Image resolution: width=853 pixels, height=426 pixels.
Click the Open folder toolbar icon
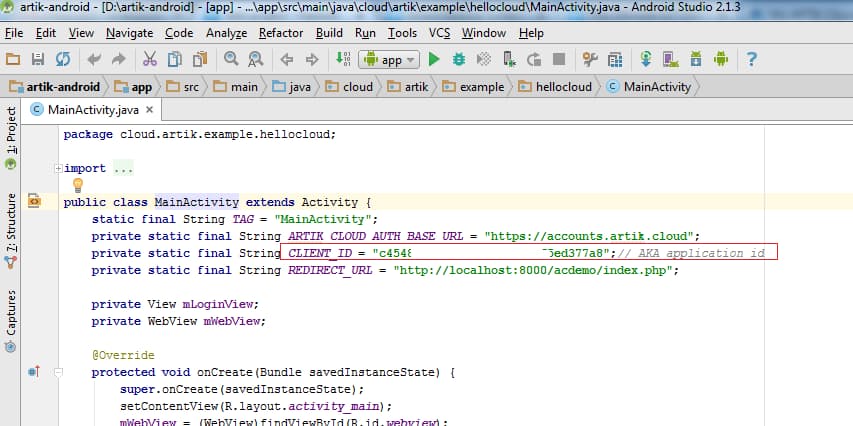pos(13,59)
